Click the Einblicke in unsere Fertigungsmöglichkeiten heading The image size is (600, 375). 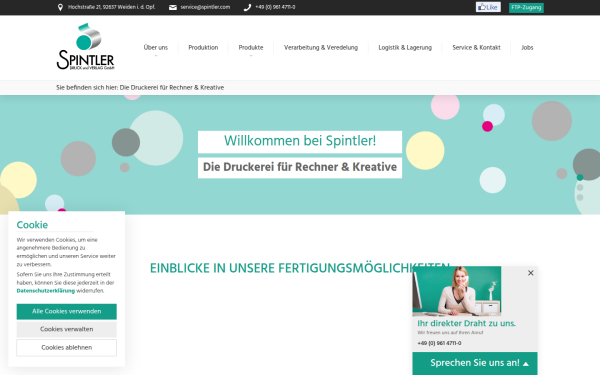[300, 268]
